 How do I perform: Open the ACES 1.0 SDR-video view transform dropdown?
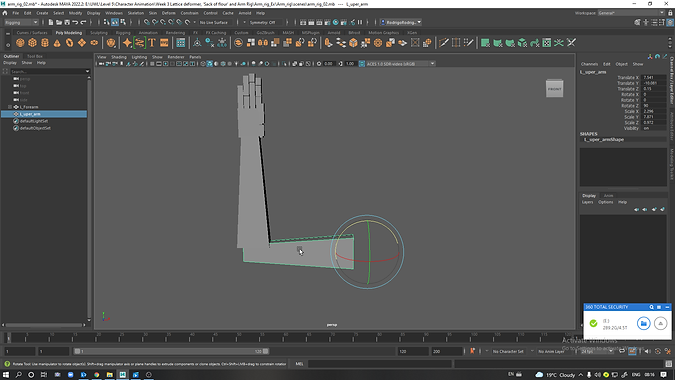(400, 64)
